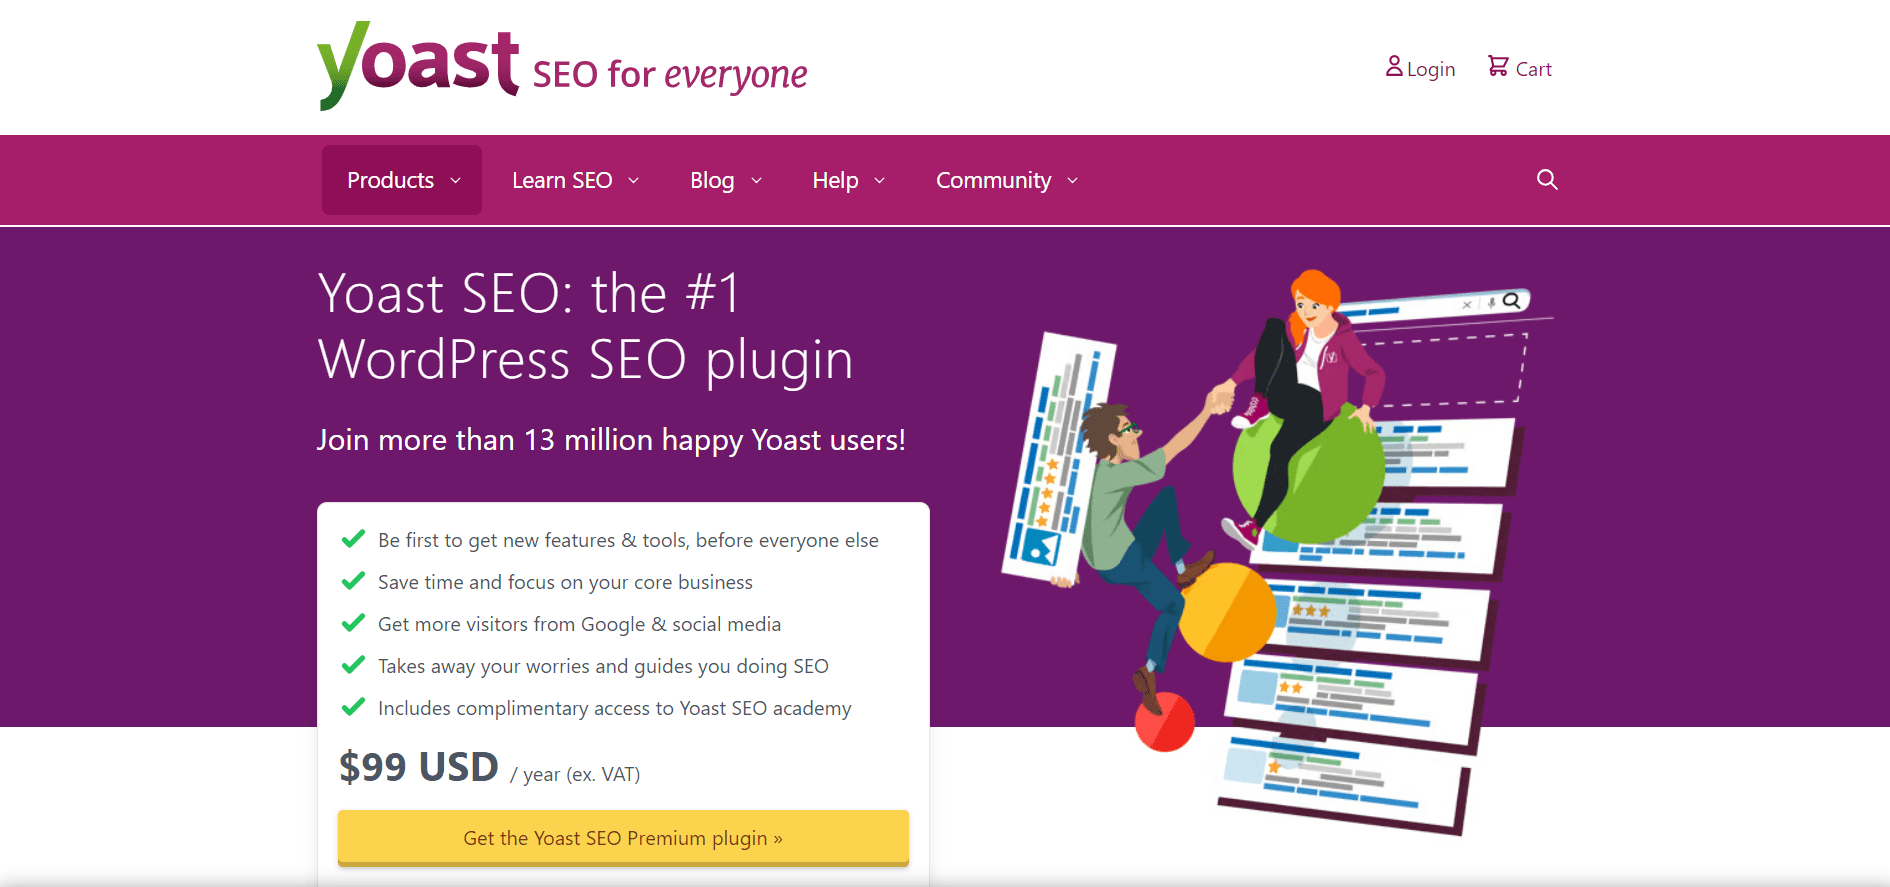Screen dimensions: 1890x887
Task: Expand the Blog dropdown chevron
Action: [756, 181]
